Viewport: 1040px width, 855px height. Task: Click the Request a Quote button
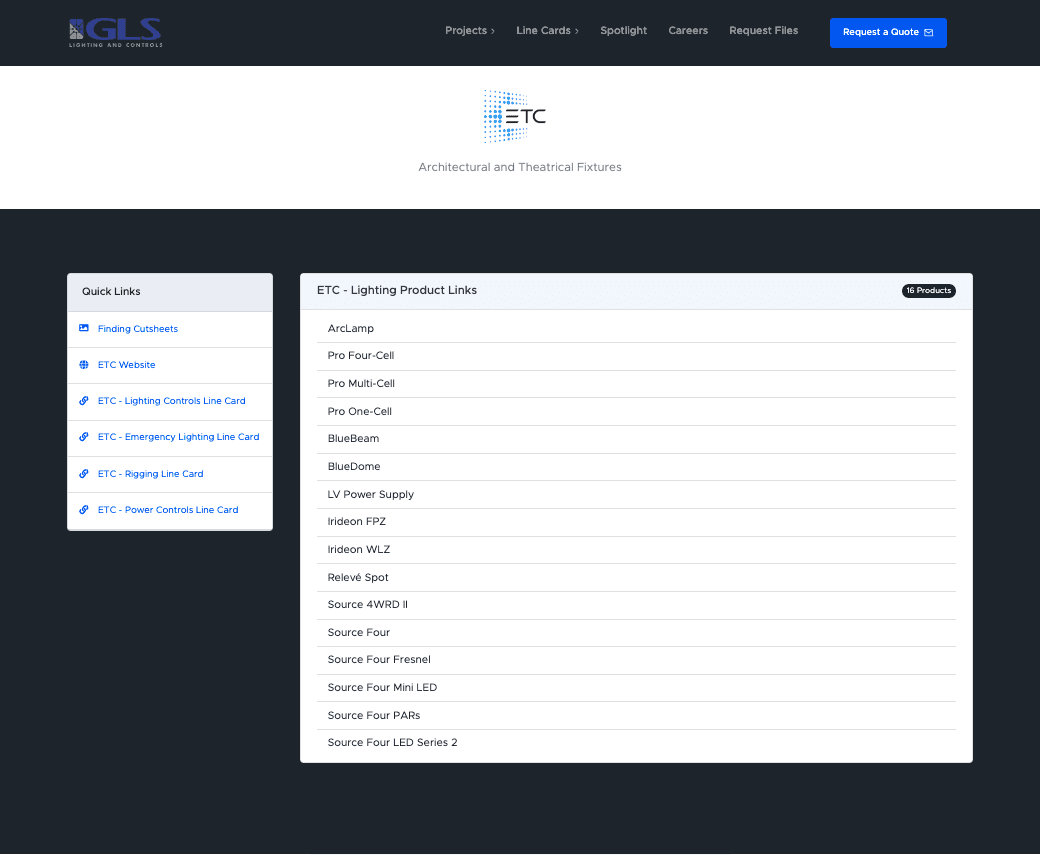point(888,33)
